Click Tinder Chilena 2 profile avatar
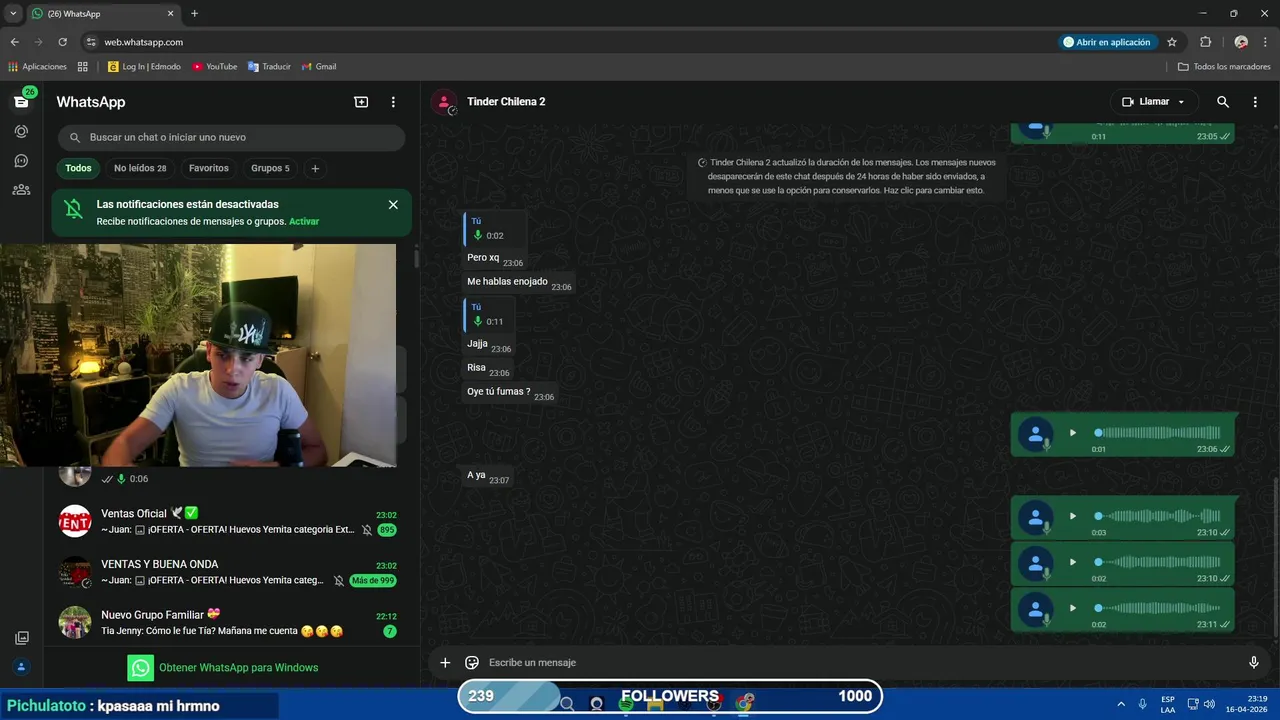Image resolution: width=1280 pixels, height=720 pixels. [x=444, y=102]
